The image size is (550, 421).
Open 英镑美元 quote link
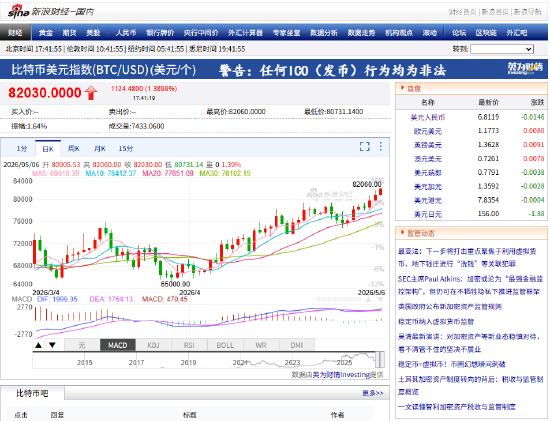(428, 145)
